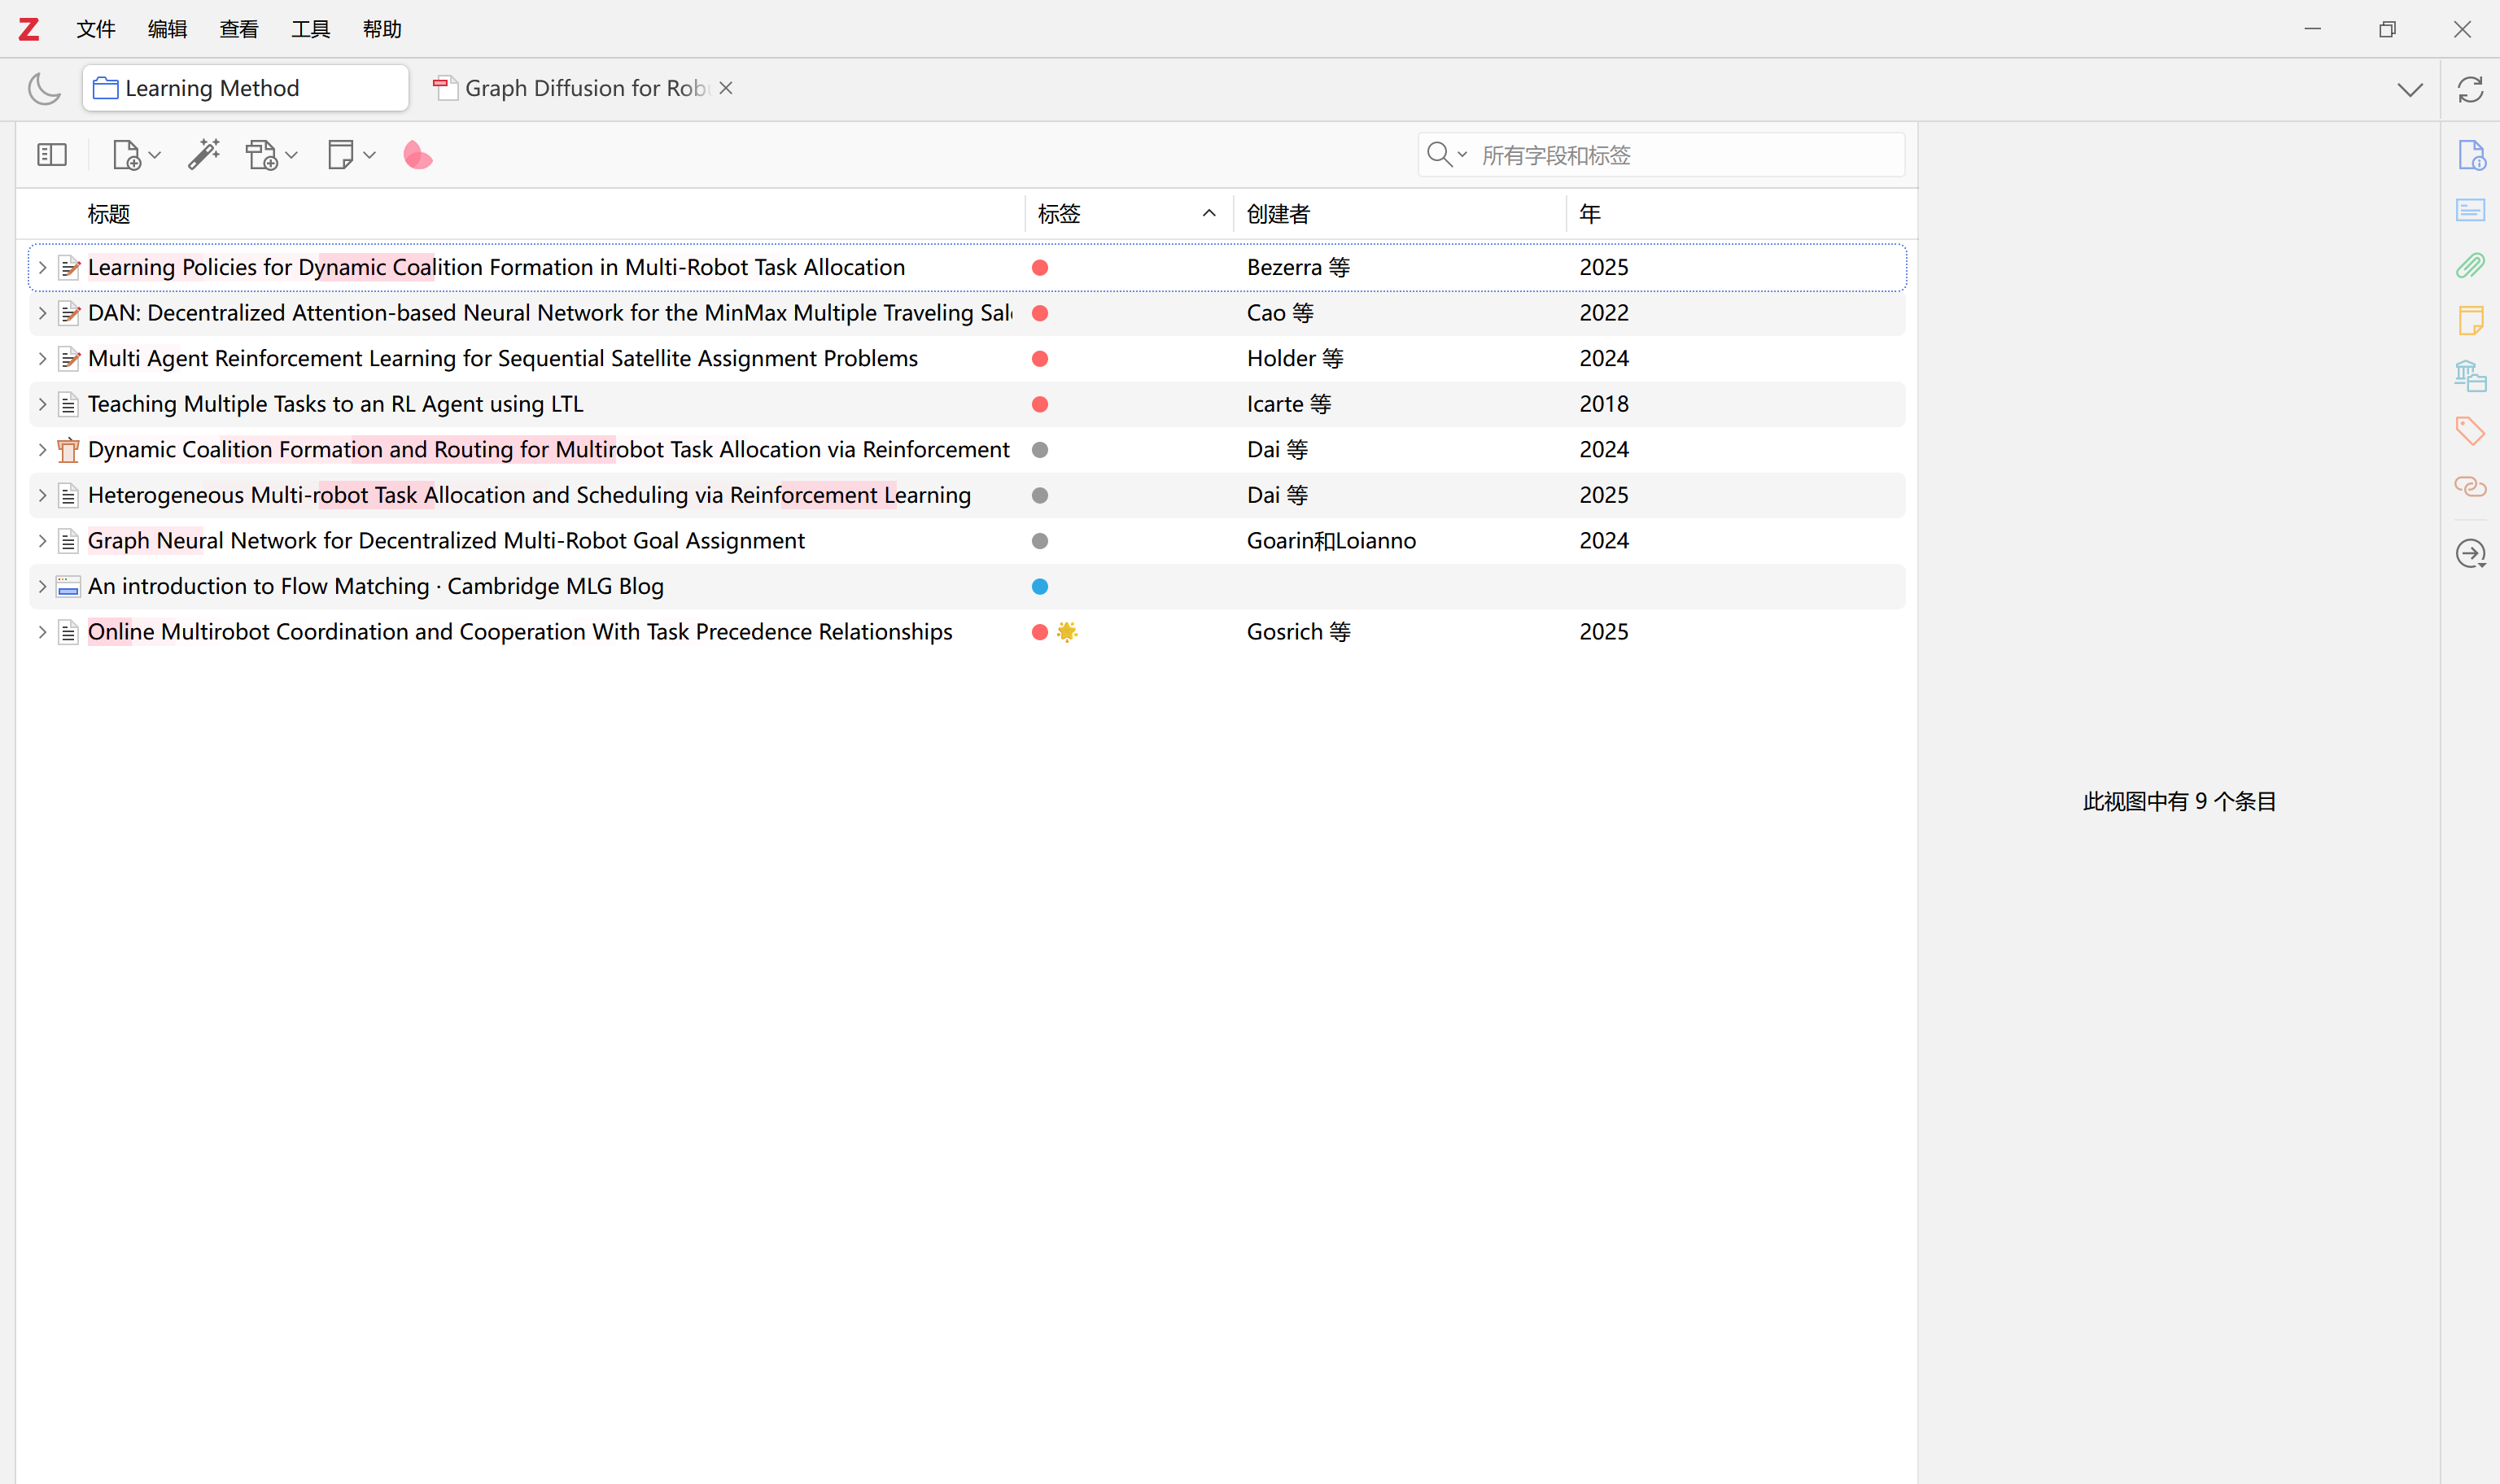Open the tags icon in right sidebar
2500x1484 pixels.
click(2470, 431)
